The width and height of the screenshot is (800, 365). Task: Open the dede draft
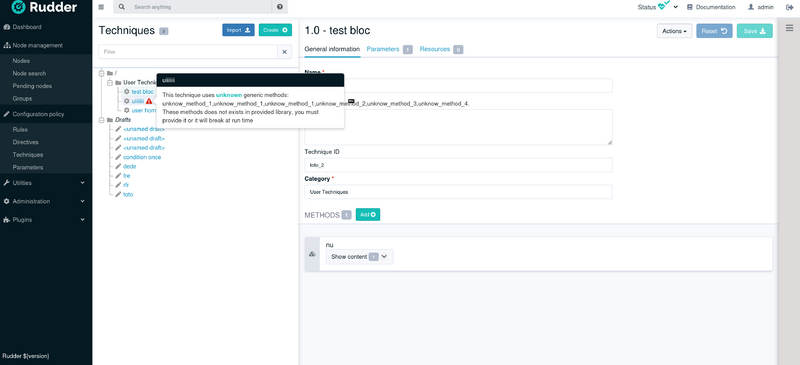[130, 166]
